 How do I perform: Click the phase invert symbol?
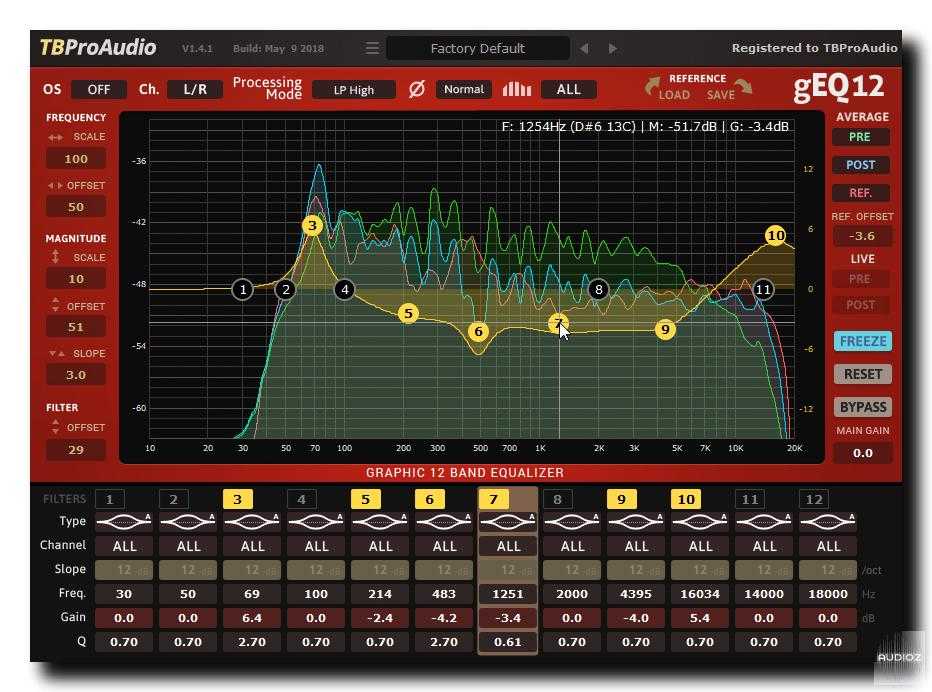coord(417,89)
